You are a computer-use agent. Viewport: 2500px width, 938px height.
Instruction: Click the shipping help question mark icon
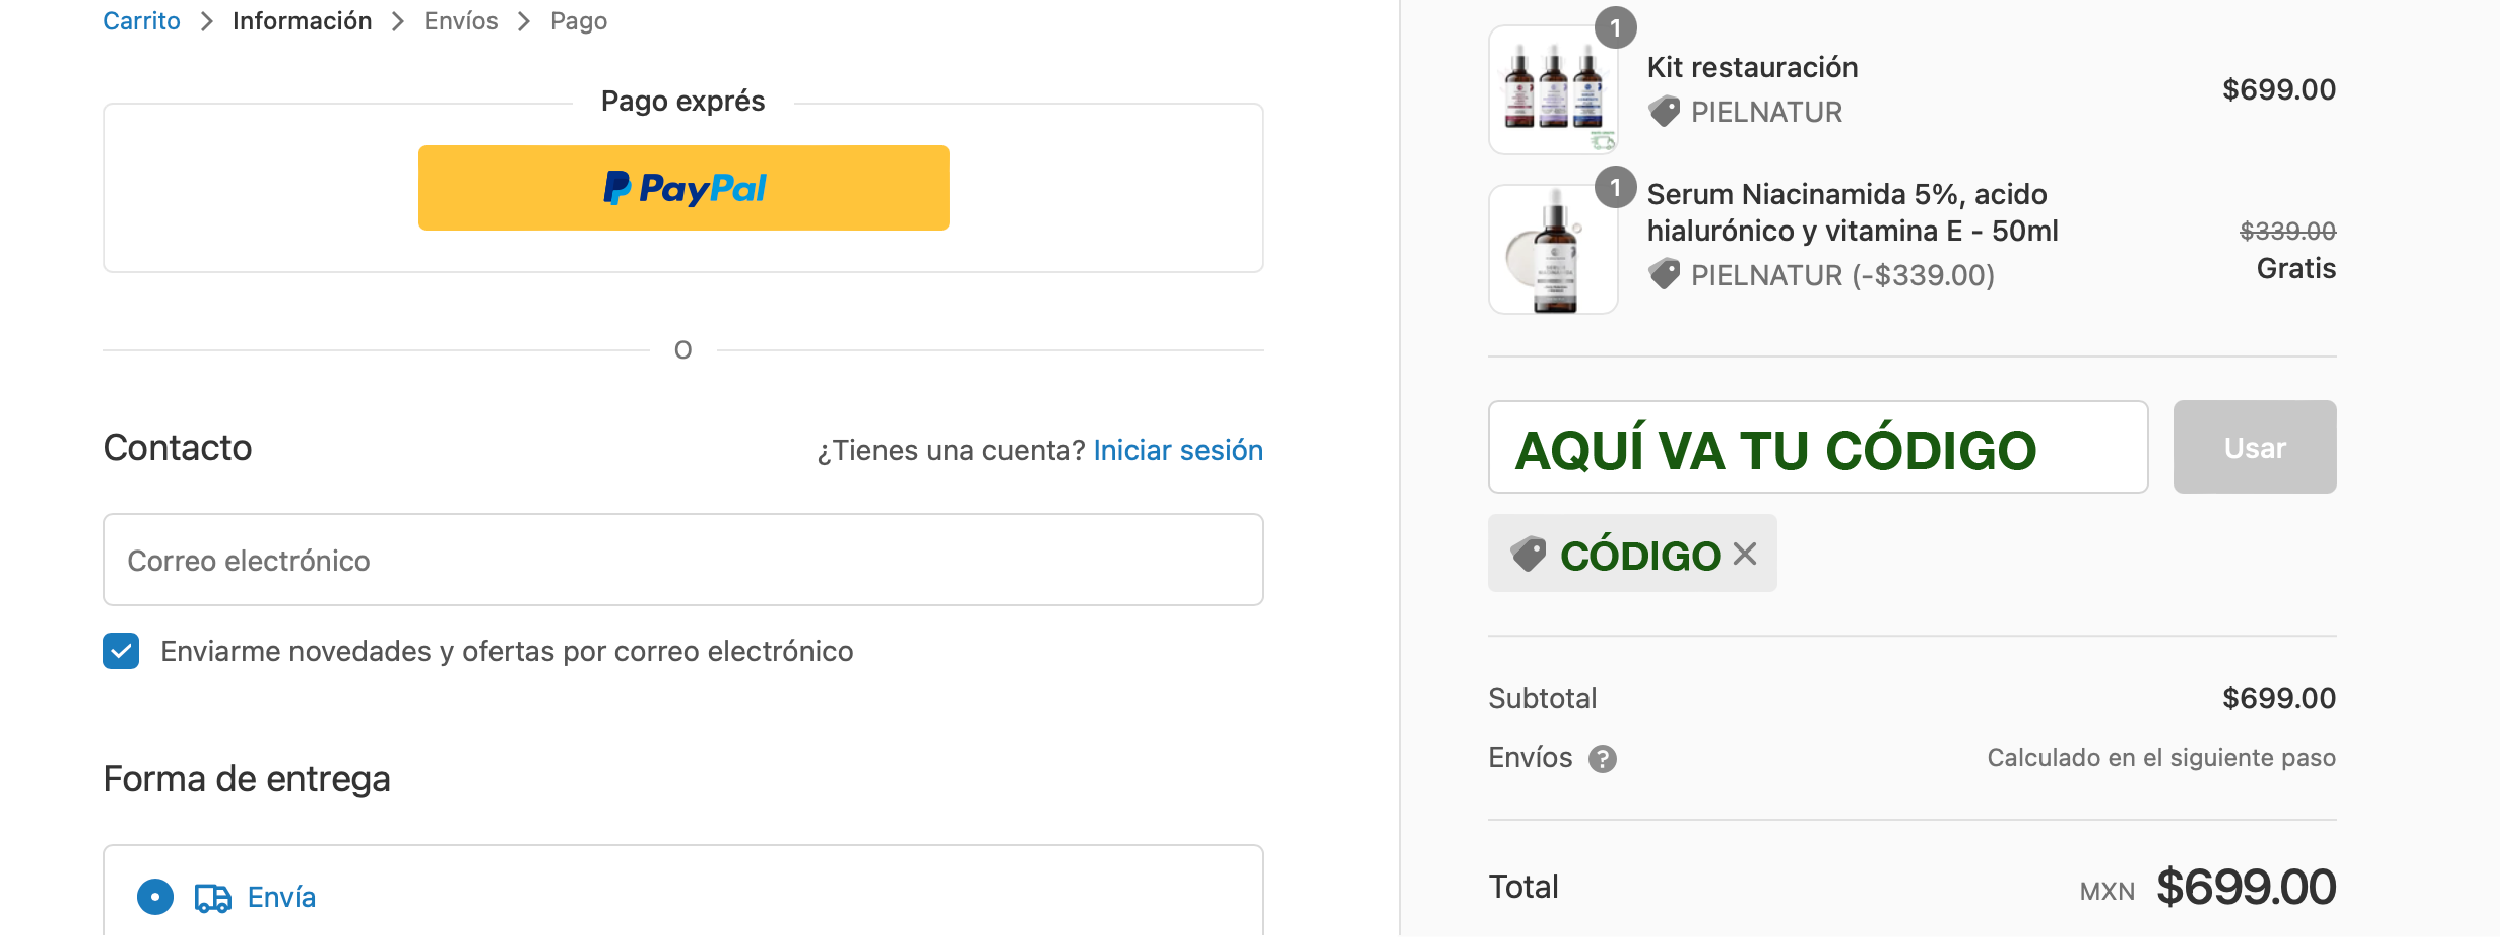1603,759
